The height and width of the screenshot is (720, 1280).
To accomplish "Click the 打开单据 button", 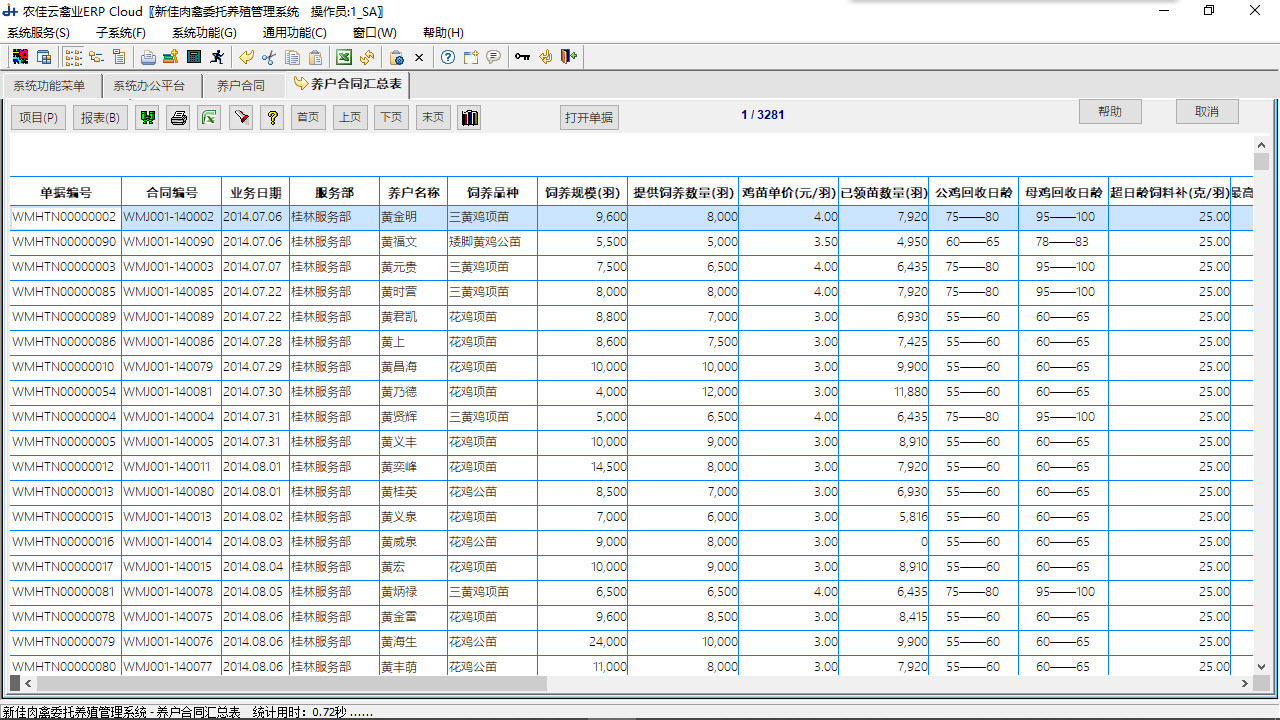I will [x=589, y=117].
